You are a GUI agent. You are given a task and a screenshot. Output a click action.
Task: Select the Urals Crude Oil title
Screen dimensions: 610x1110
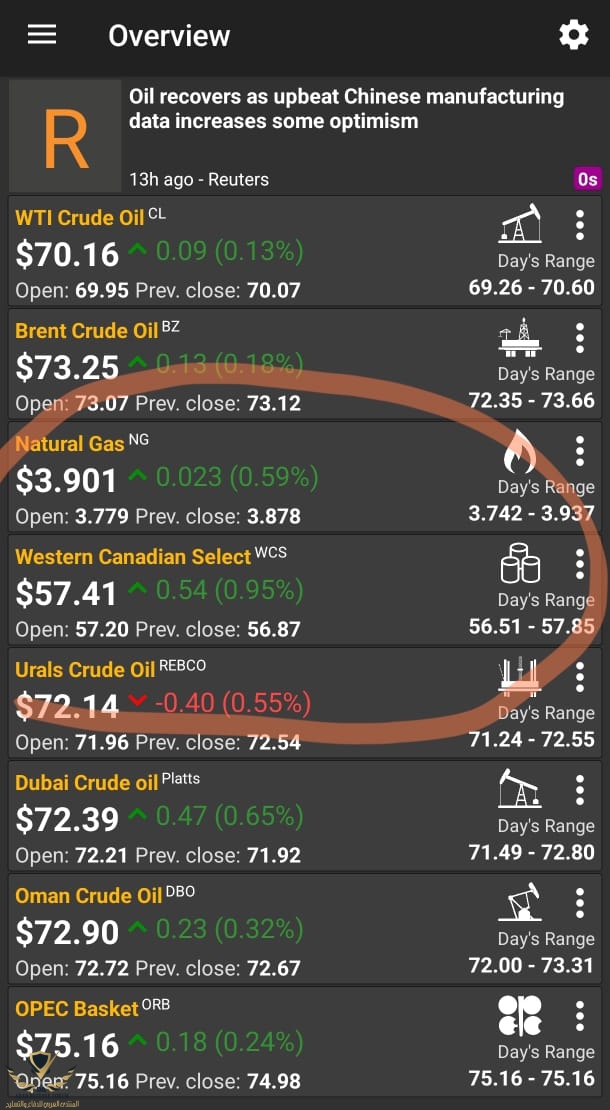85,669
